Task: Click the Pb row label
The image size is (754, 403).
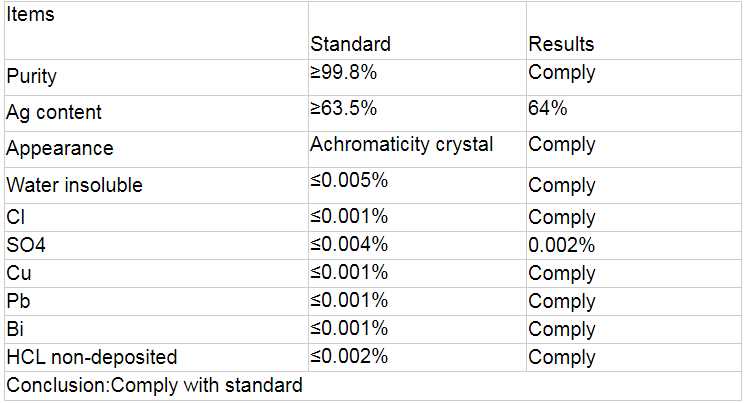Action: (18, 301)
